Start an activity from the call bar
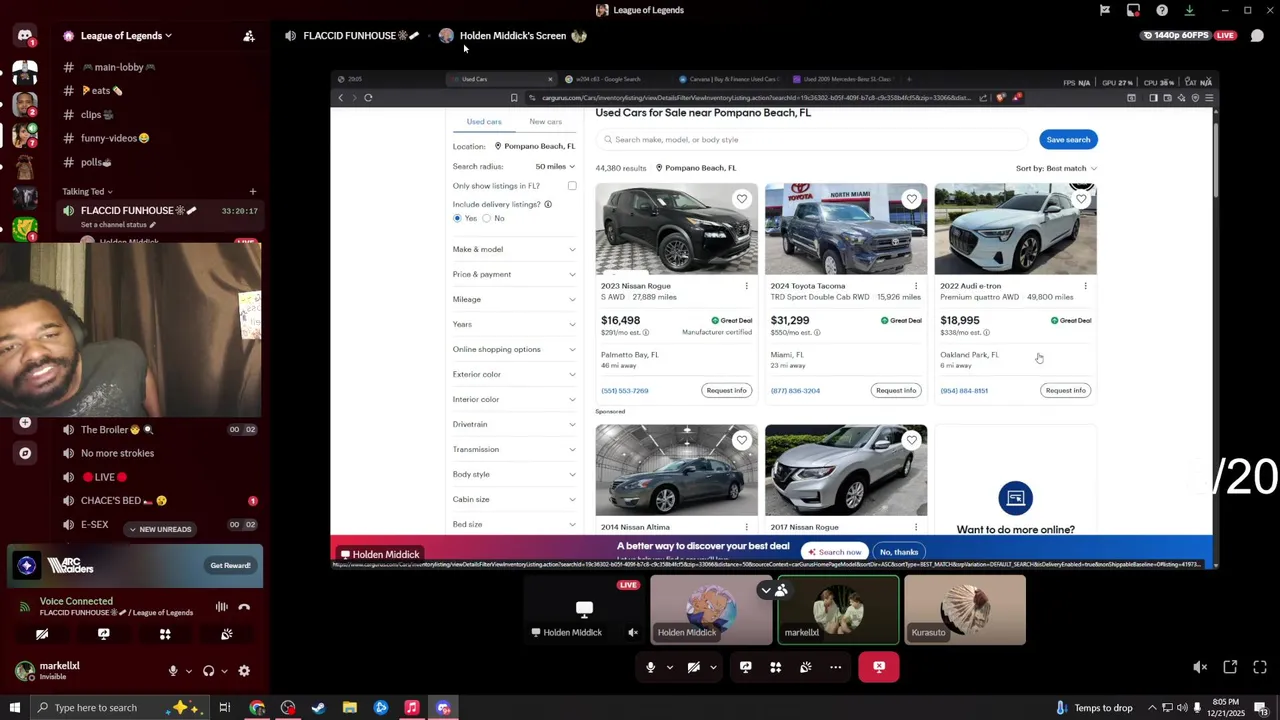This screenshot has height=720, width=1280. [775, 667]
